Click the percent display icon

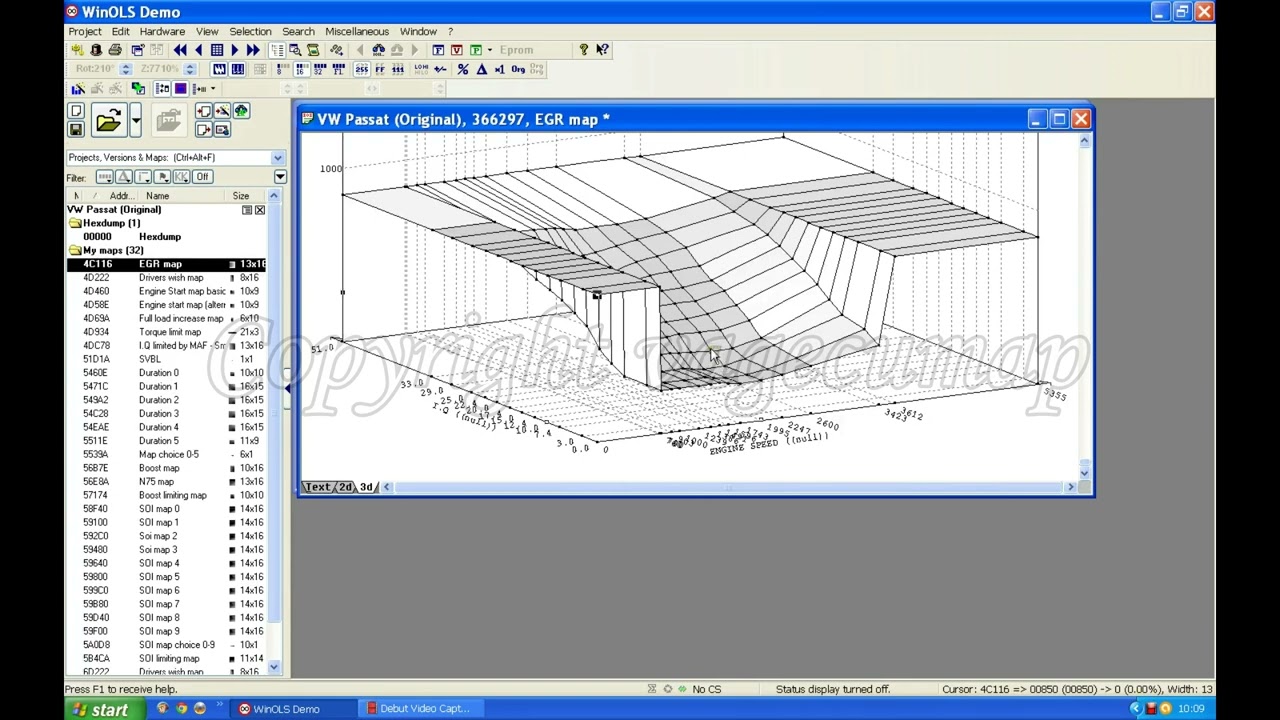tap(463, 69)
